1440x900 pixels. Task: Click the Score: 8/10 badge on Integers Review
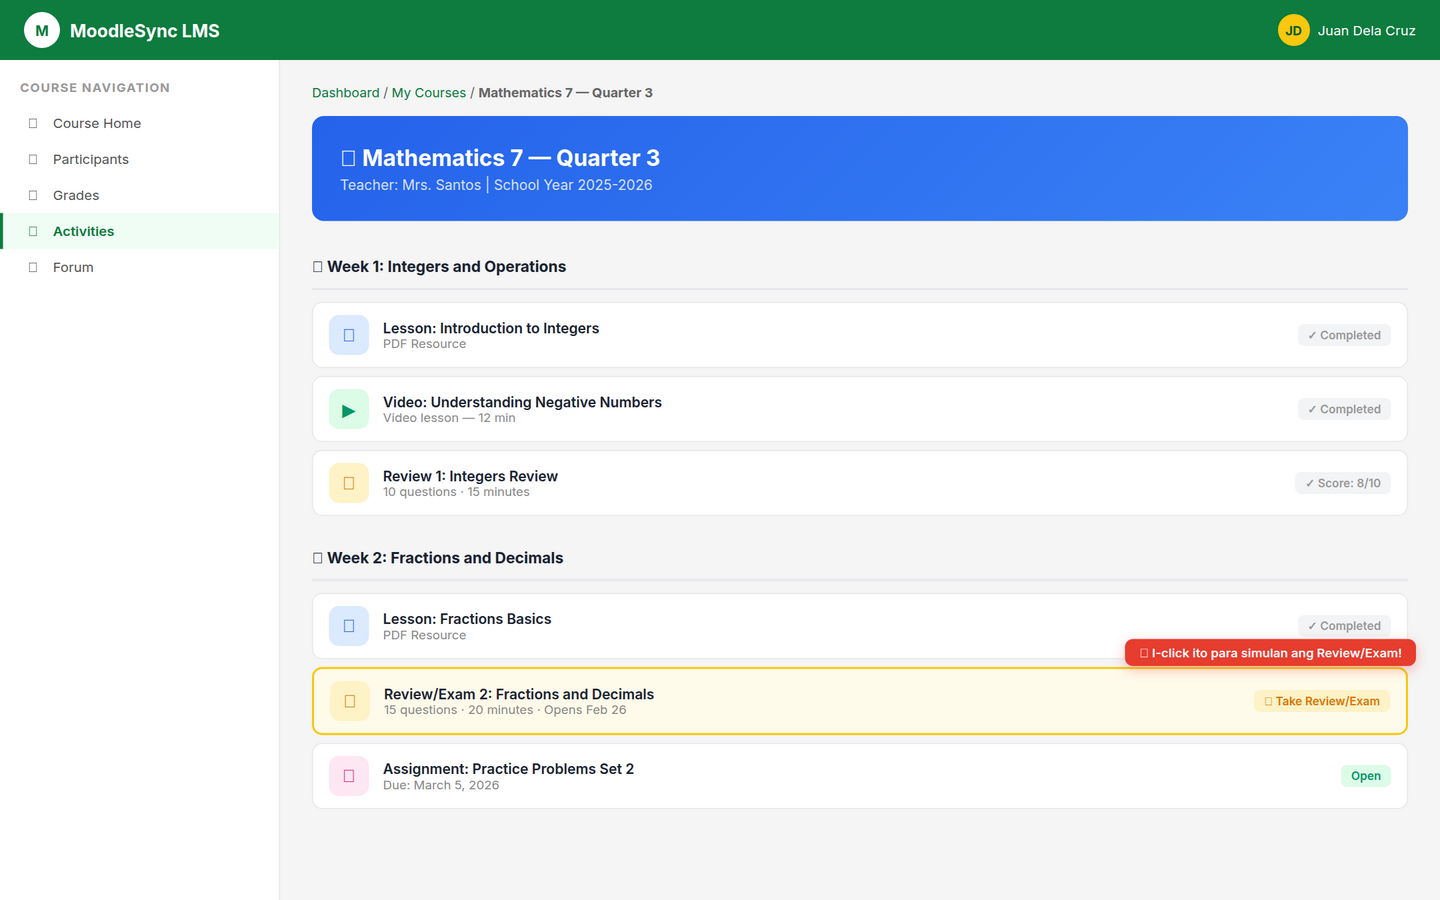click(1343, 483)
